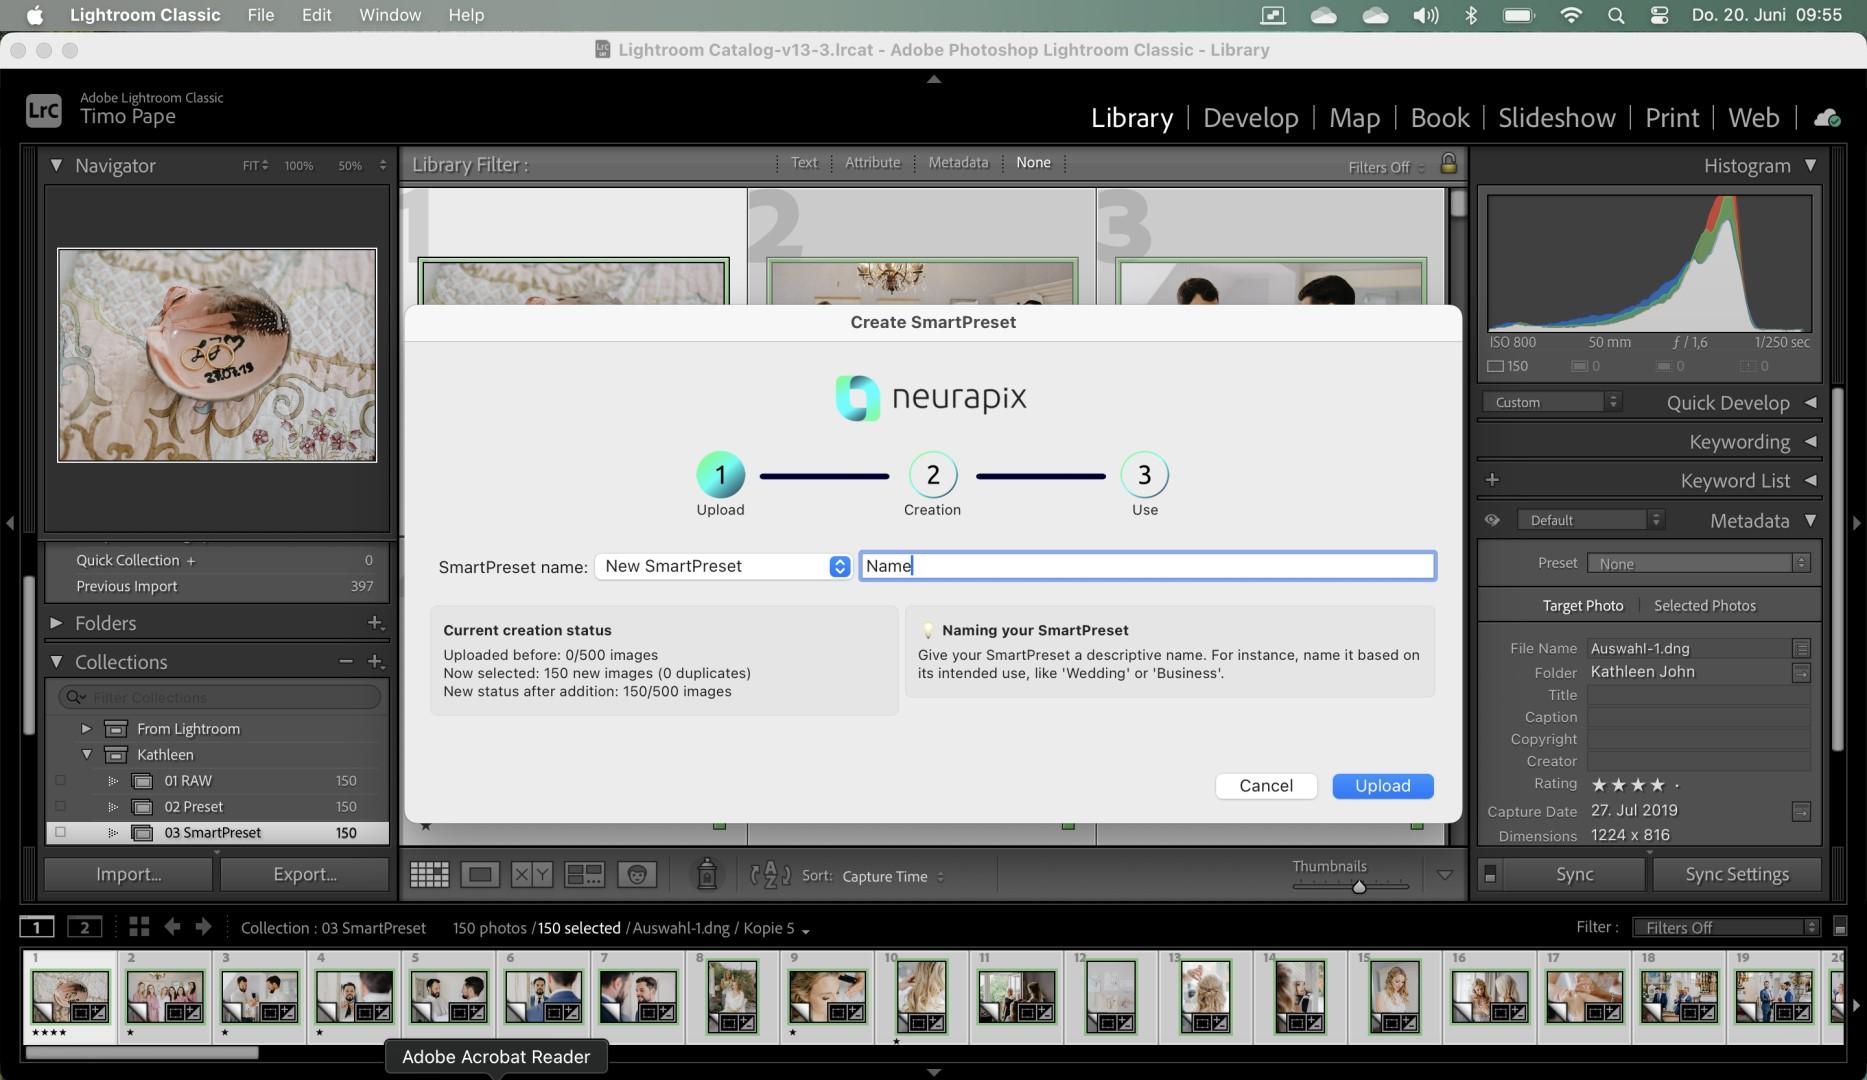The image size is (1867, 1080).
Task: Click the volume menu bar icon
Action: [x=1426, y=15]
